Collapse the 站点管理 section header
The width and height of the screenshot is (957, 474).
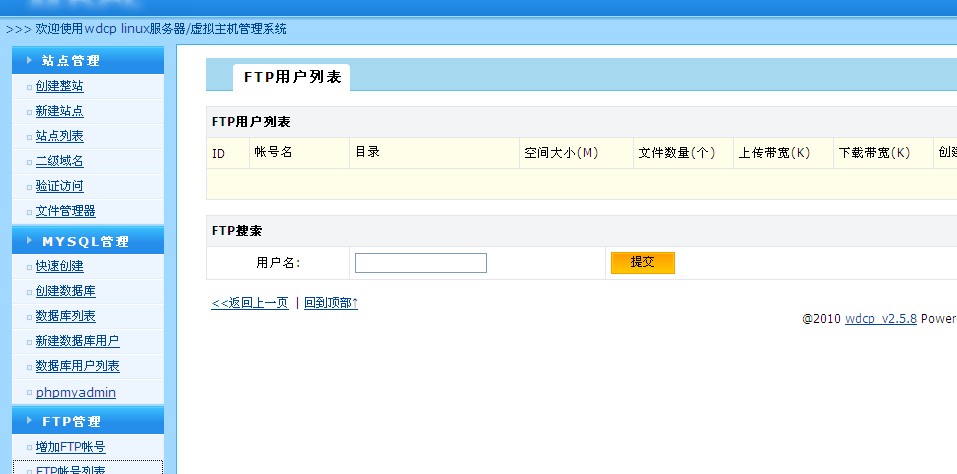(86, 60)
